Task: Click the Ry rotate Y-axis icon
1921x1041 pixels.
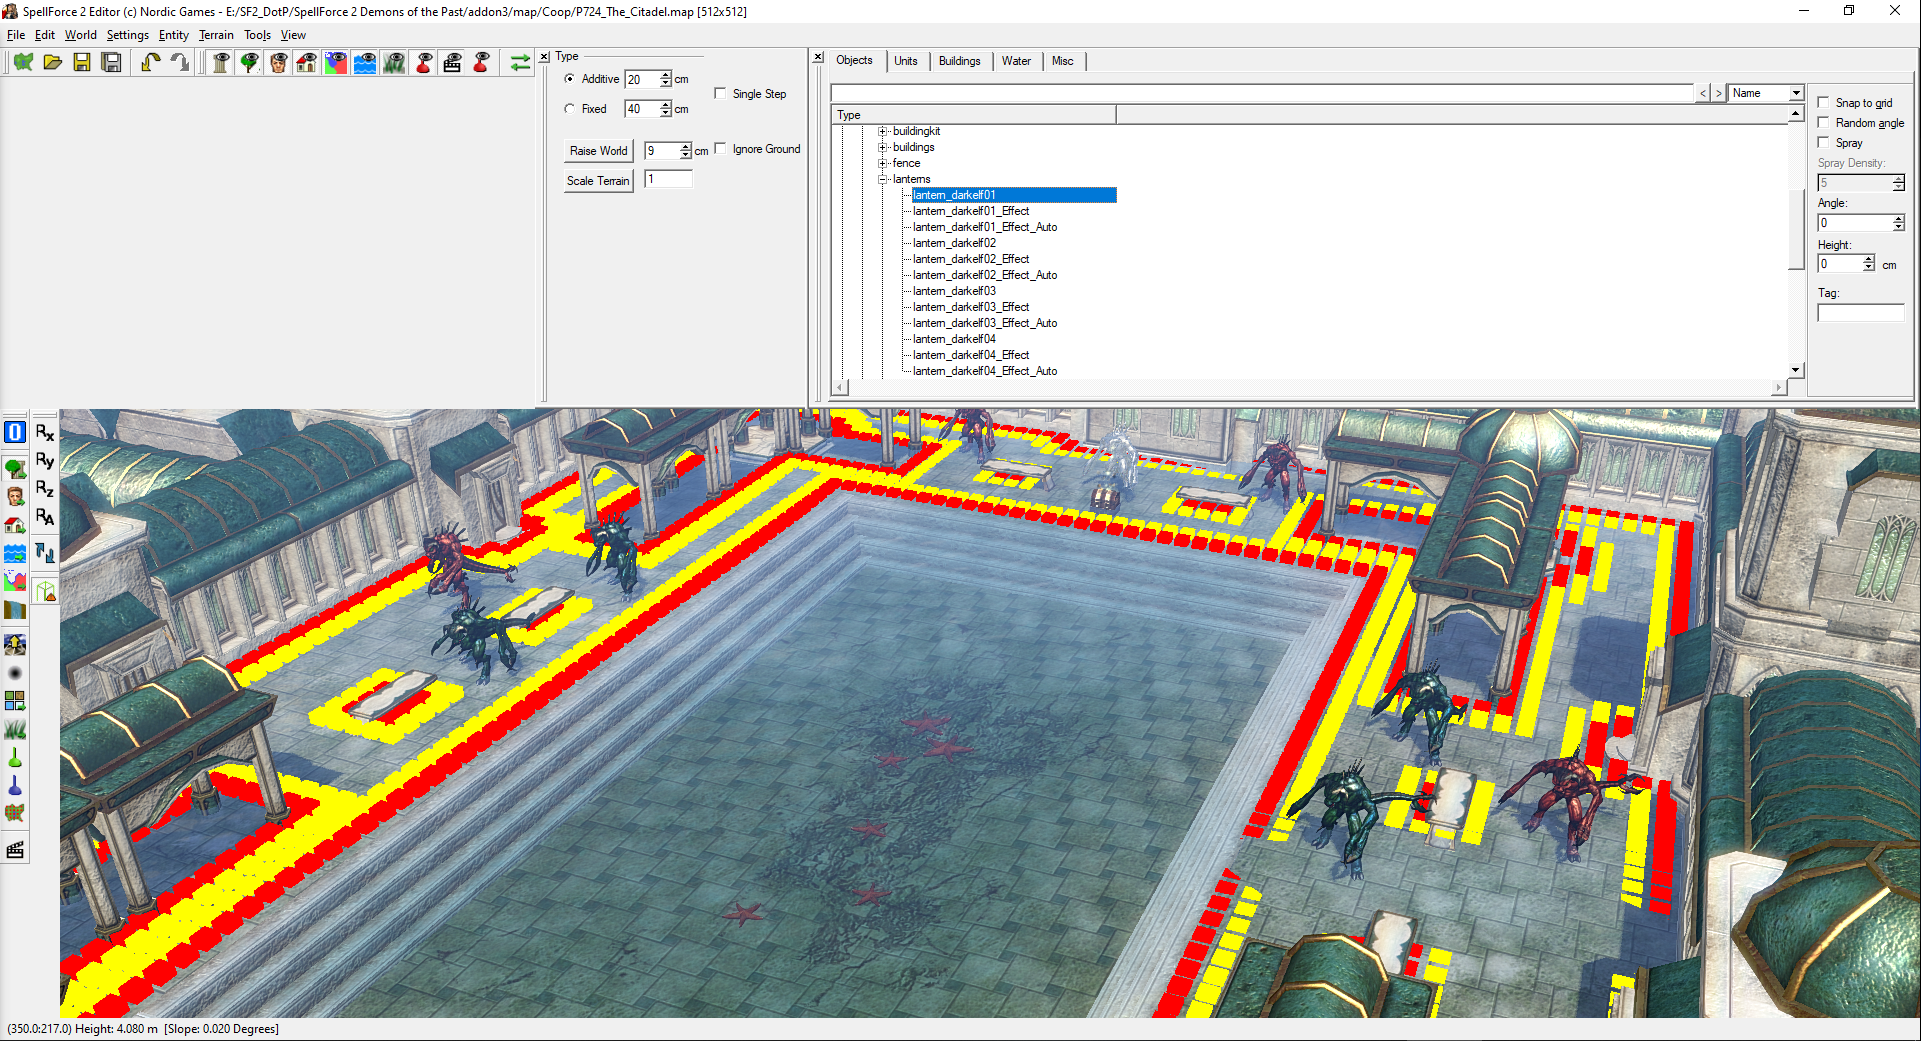Action: (x=45, y=460)
